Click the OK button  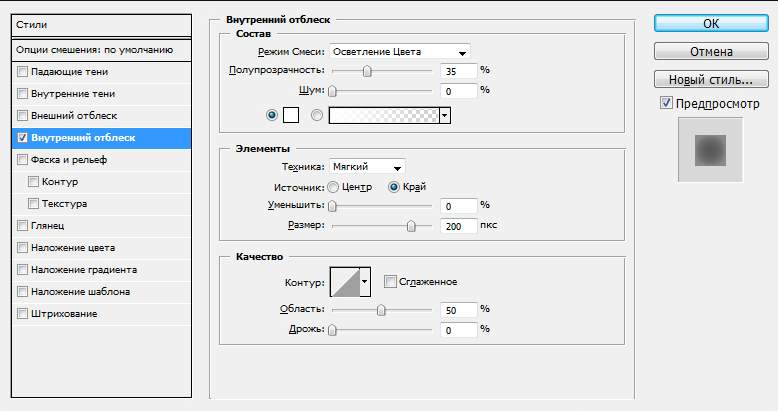point(711,23)
